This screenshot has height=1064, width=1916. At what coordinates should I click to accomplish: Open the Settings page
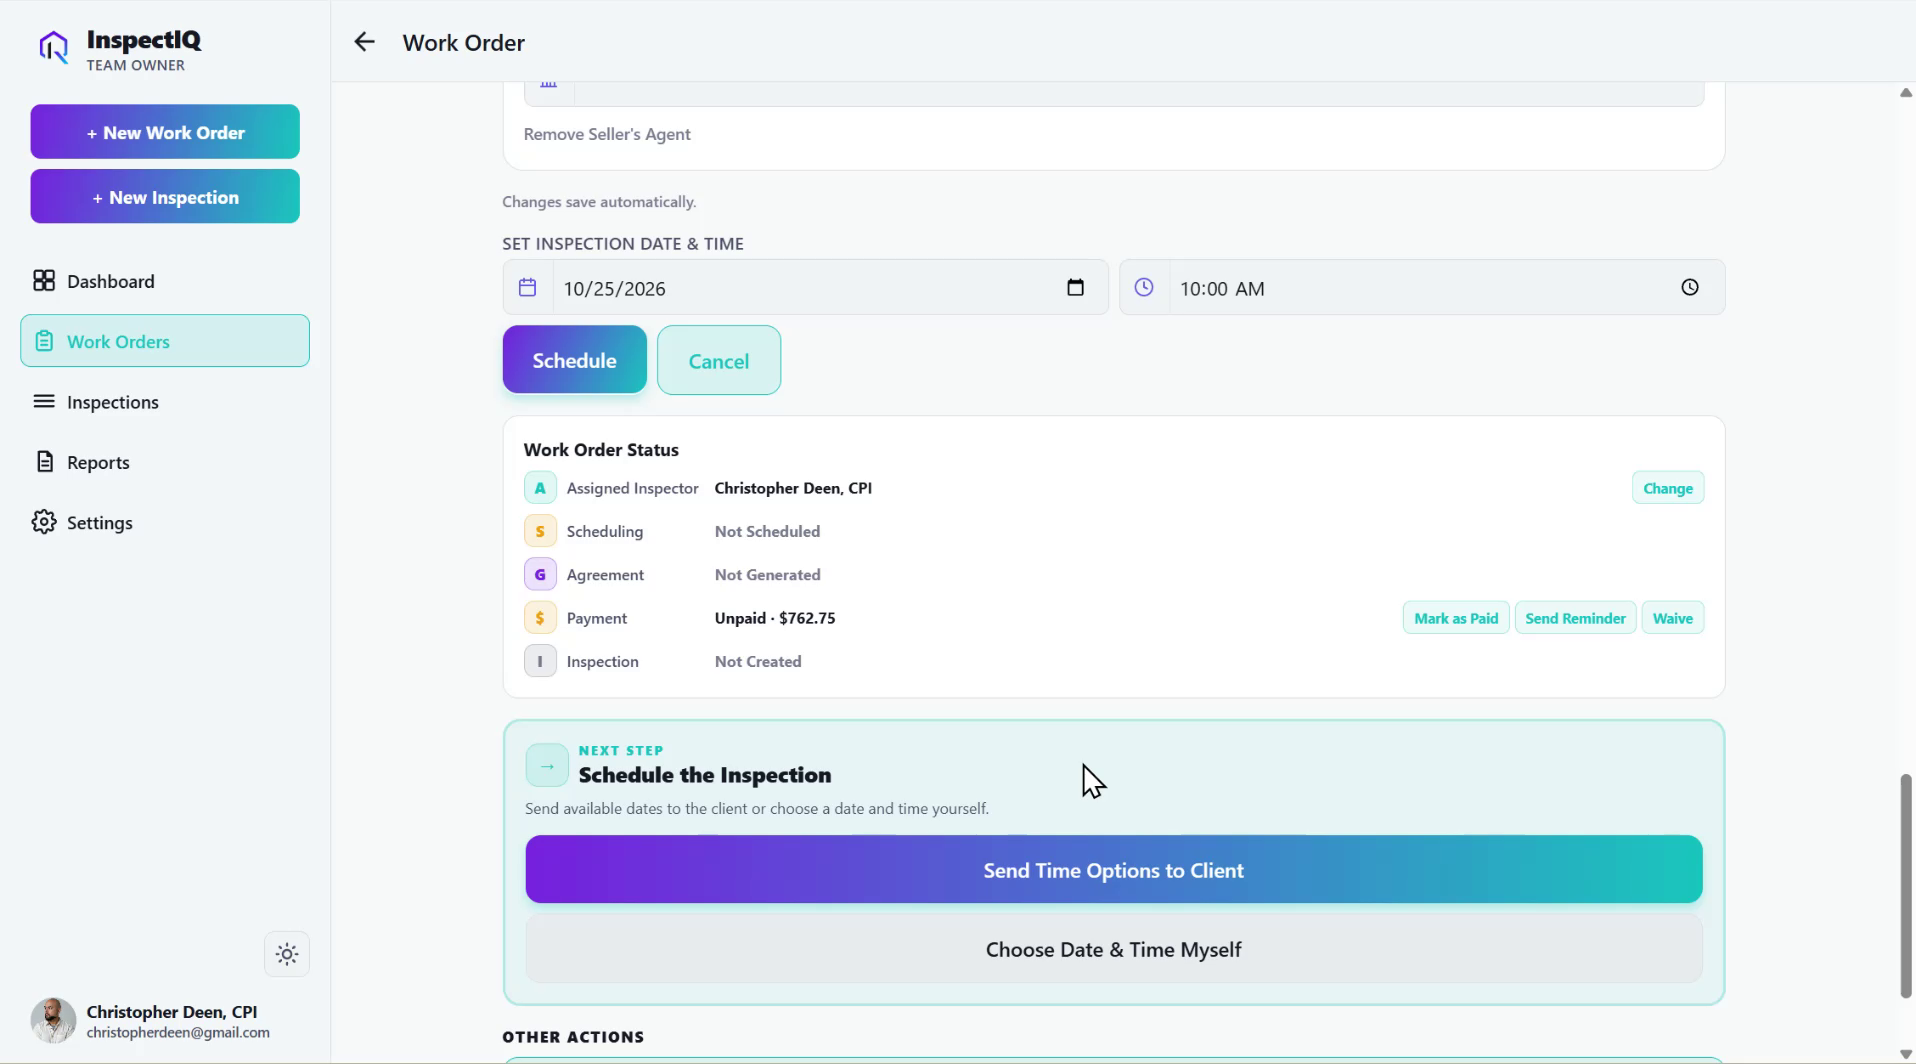point(165,522)
